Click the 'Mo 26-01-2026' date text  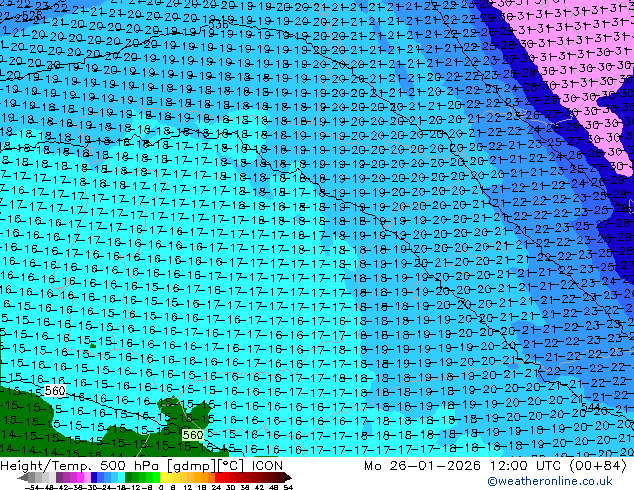pos(423,466)
